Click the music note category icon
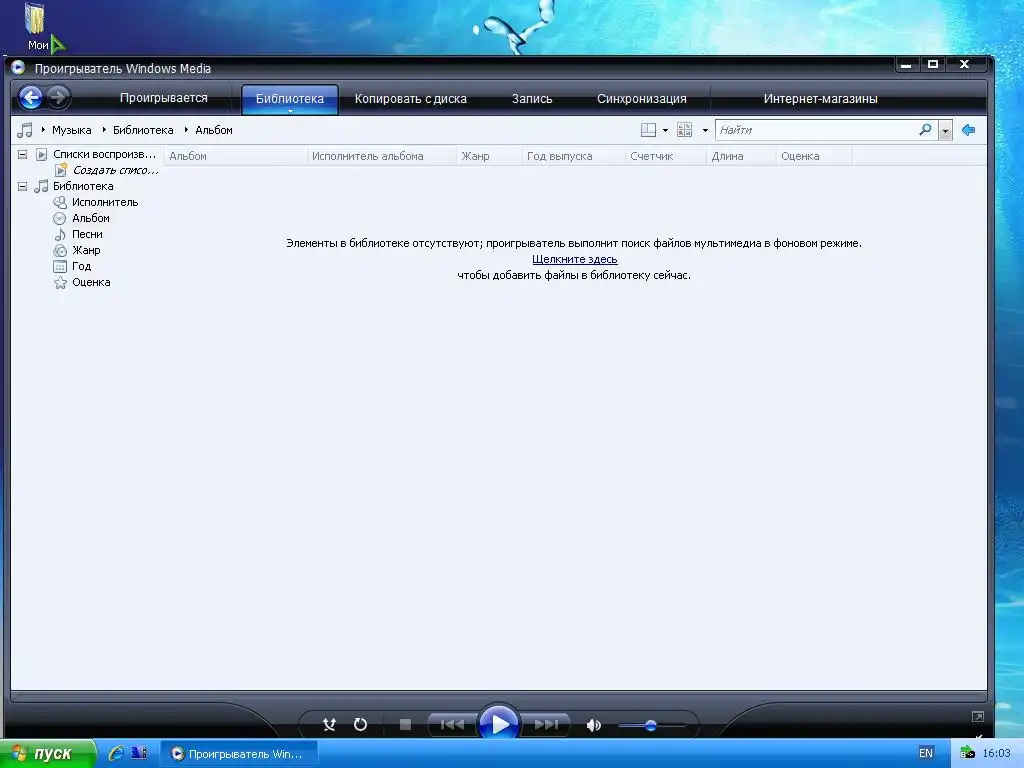Viewport: 1024px width, 768px height. pyautogui.click(x=25, y=130)
